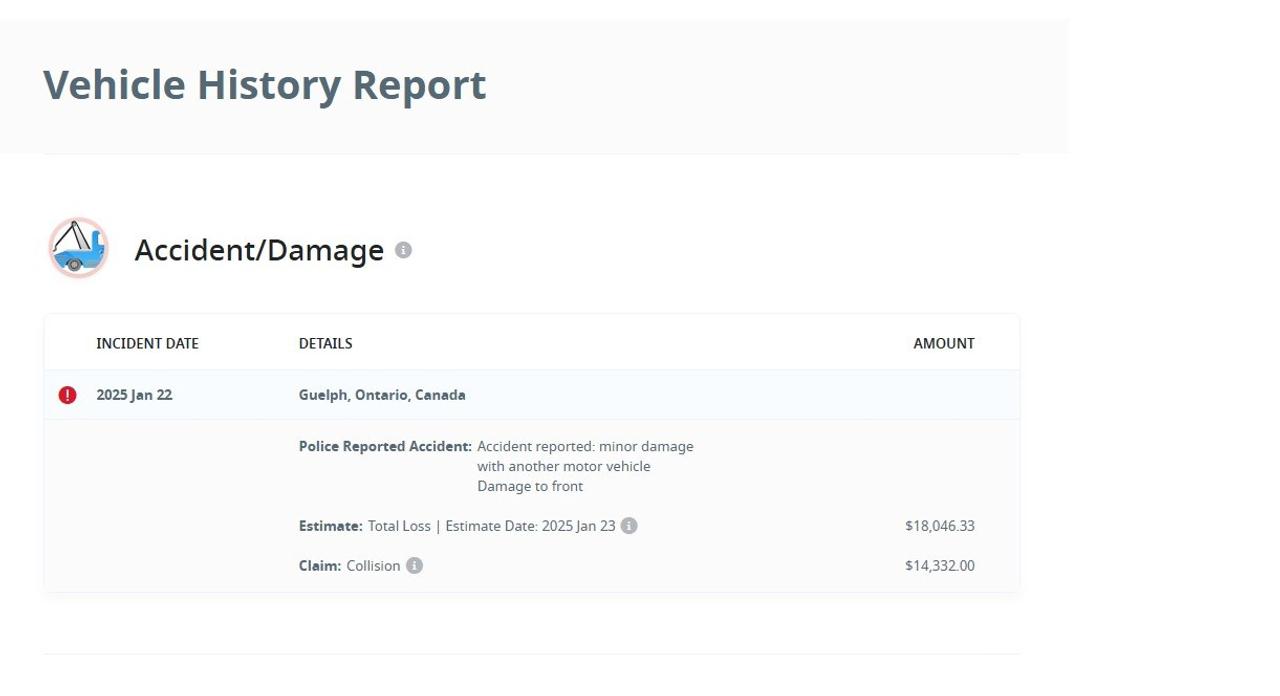The height and width of the screenshot is (696, 1280).
Task: Open the info icon beside Accident/Damage heading
Action: [x=403, y=250]
